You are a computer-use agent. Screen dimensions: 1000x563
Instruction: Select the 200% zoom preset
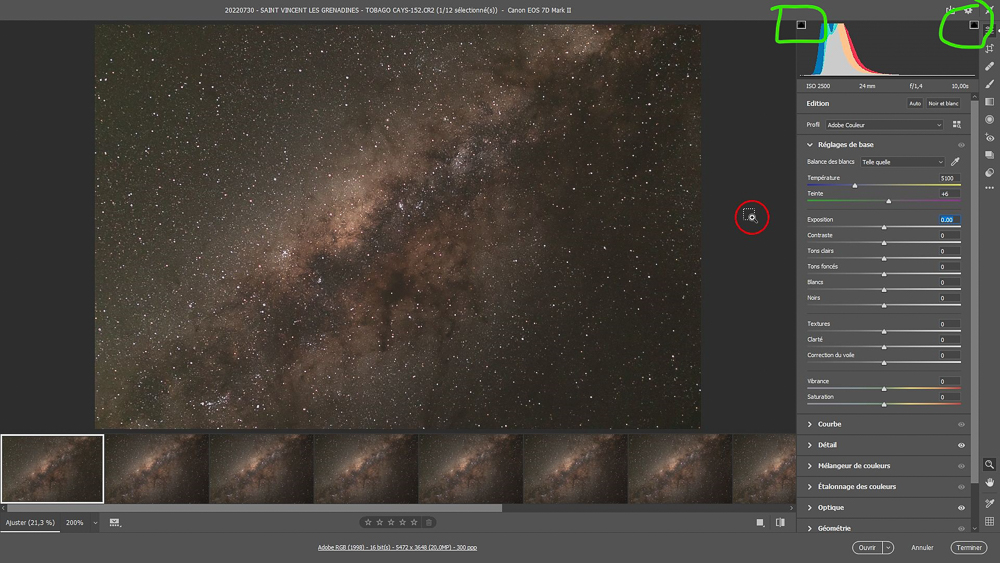pyautogui.click(x=75, y=523)
